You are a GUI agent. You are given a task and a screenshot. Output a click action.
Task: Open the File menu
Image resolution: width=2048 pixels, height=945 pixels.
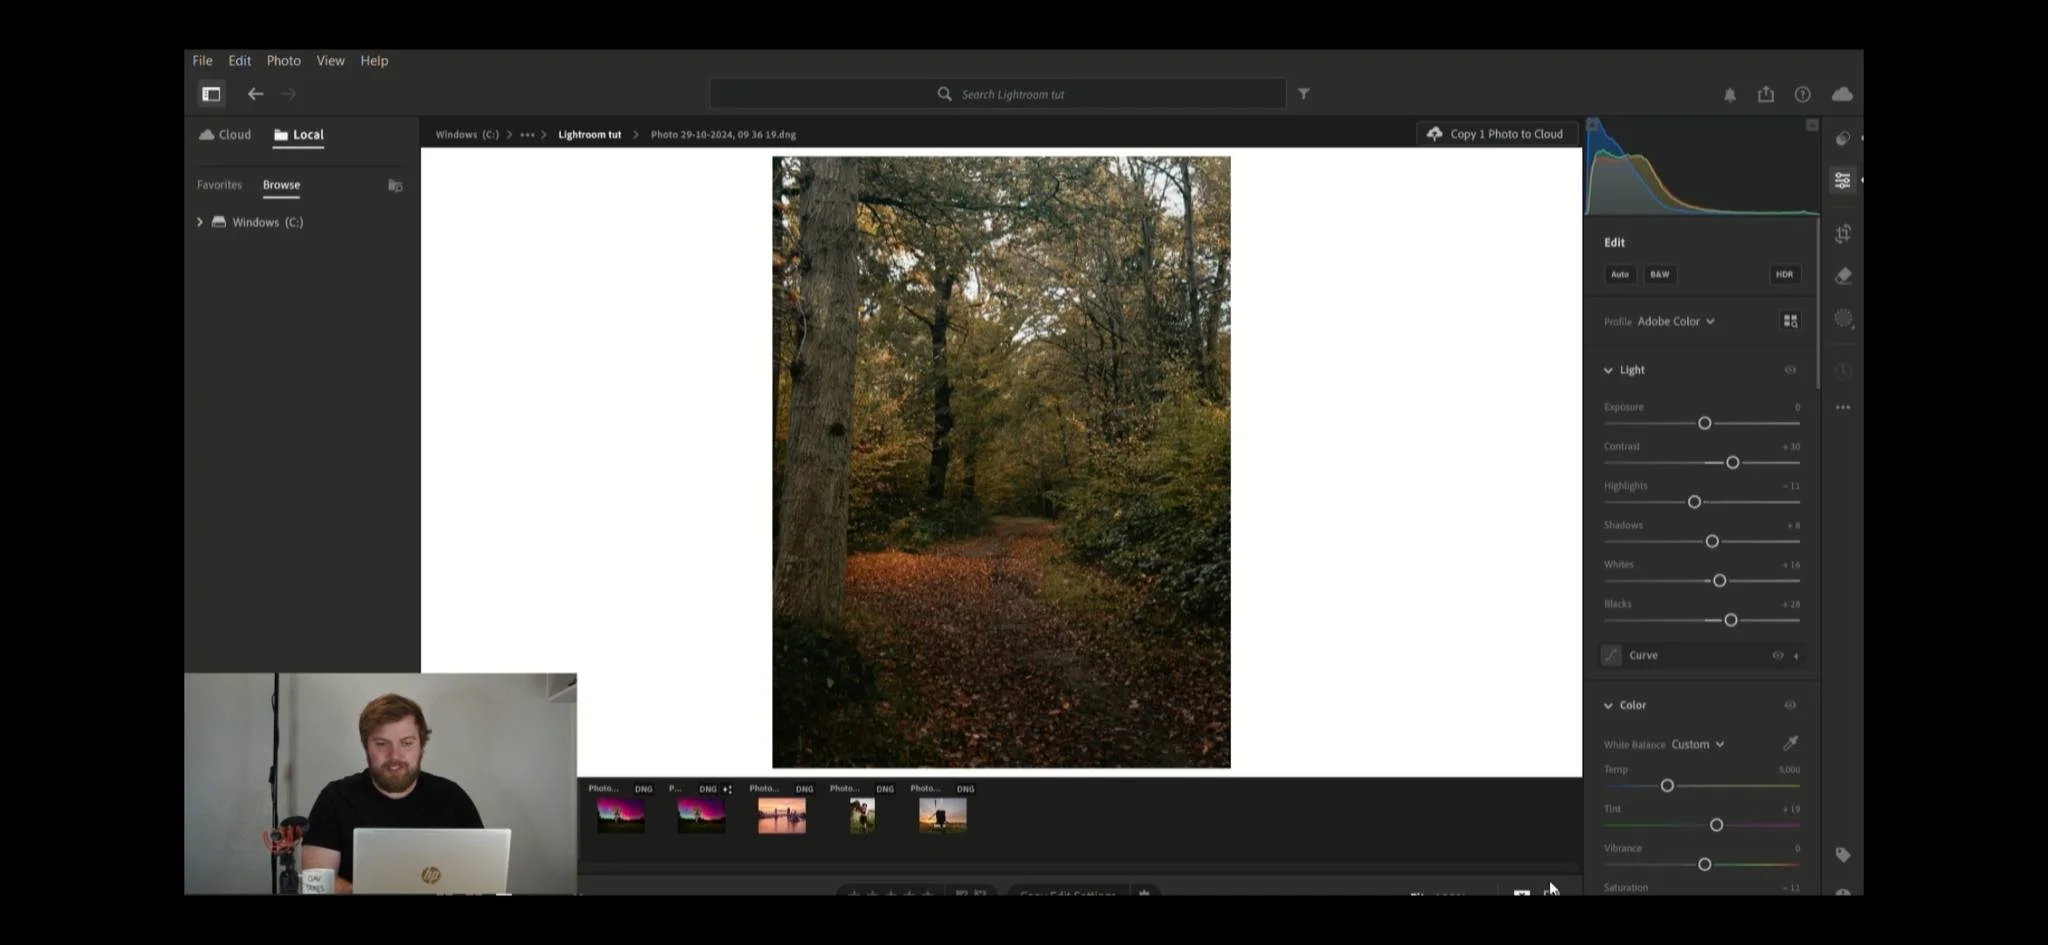click(x=202, y=61)
